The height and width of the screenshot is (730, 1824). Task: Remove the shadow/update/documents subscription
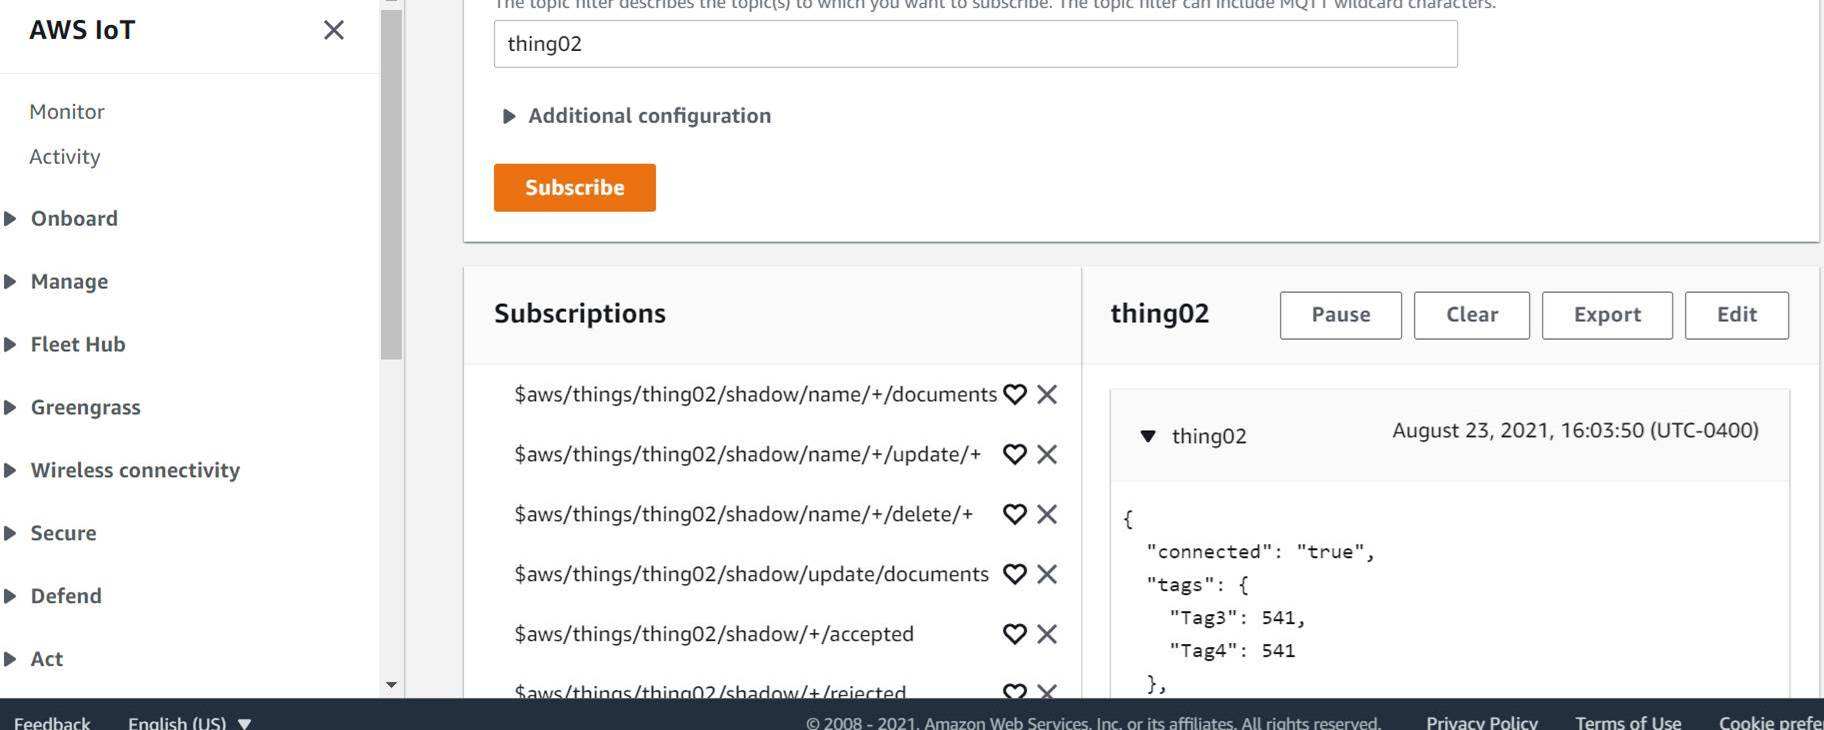pyautogui.click(x=1047, y=574)
